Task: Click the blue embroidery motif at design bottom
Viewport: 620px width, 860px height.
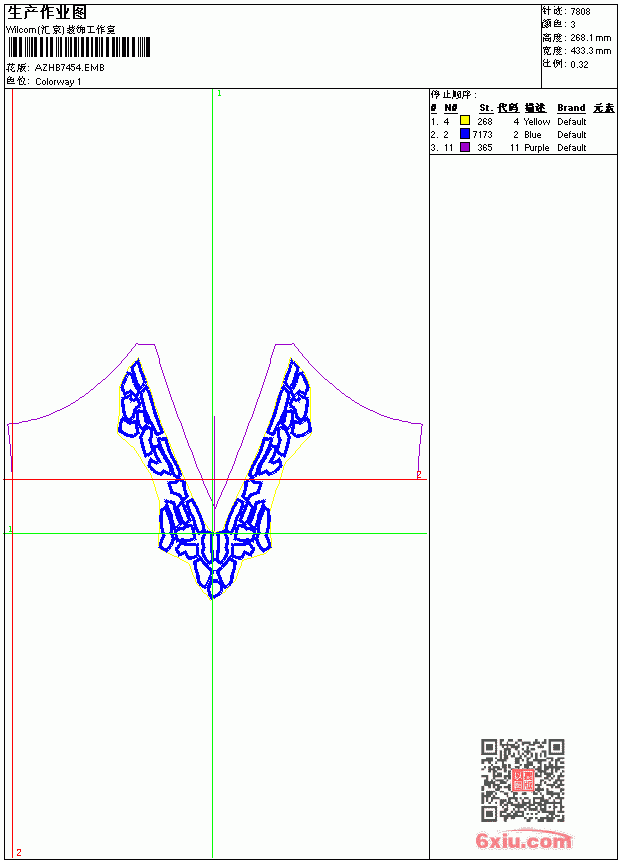Action: tap(215, 565)
